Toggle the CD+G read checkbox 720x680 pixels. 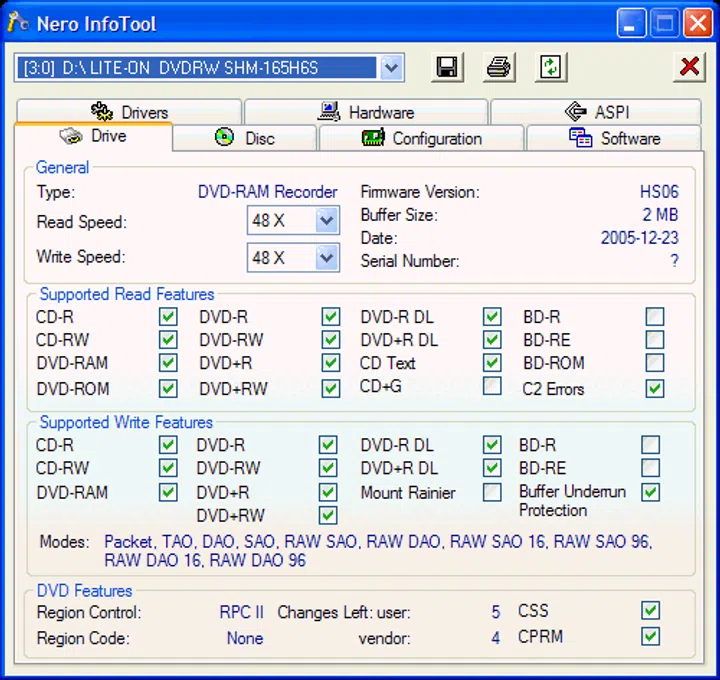click(492, 386)
